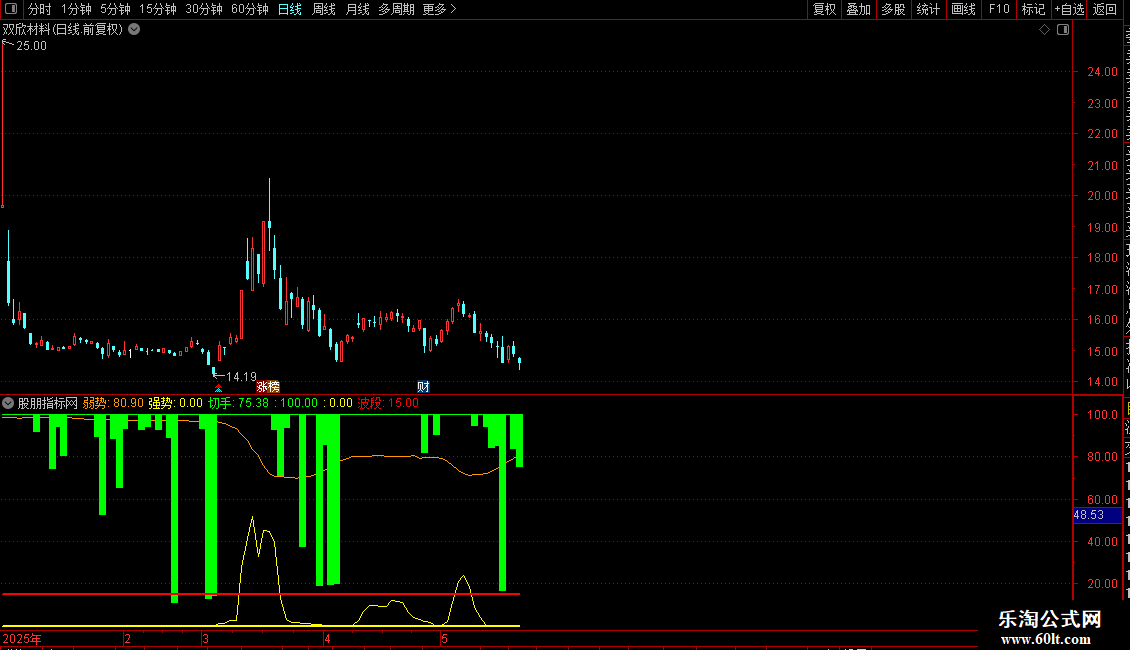Click the 涨榜 marker on the chart
The width and height of the screenshot is (1130, 650).
268,387
